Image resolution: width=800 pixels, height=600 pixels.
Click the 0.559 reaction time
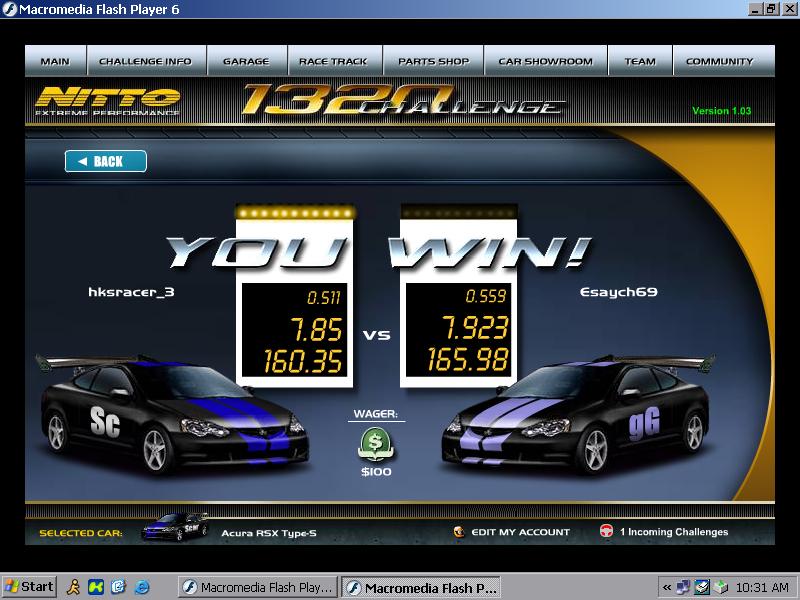486,296
